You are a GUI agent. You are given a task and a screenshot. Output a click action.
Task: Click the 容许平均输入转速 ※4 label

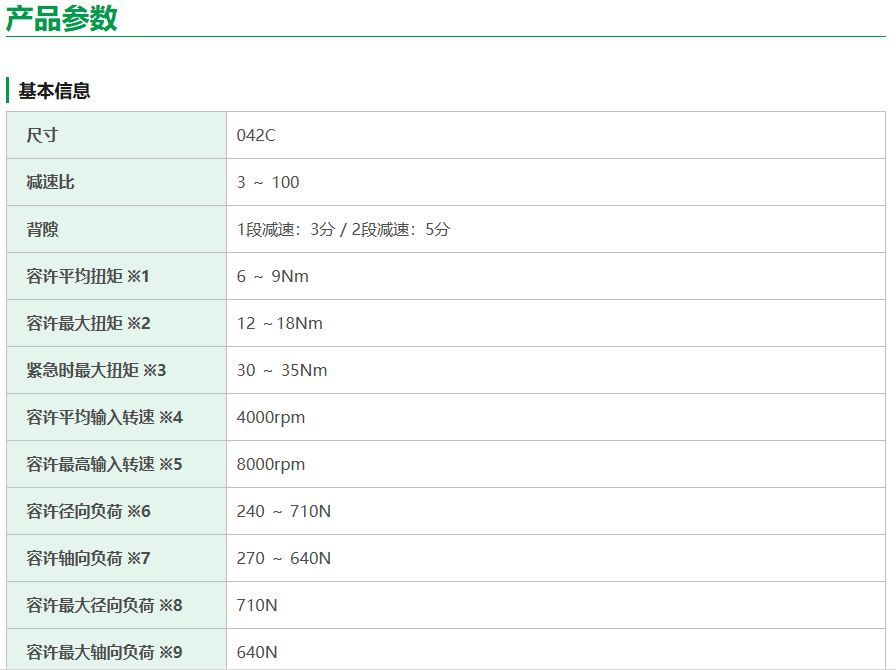104,417
